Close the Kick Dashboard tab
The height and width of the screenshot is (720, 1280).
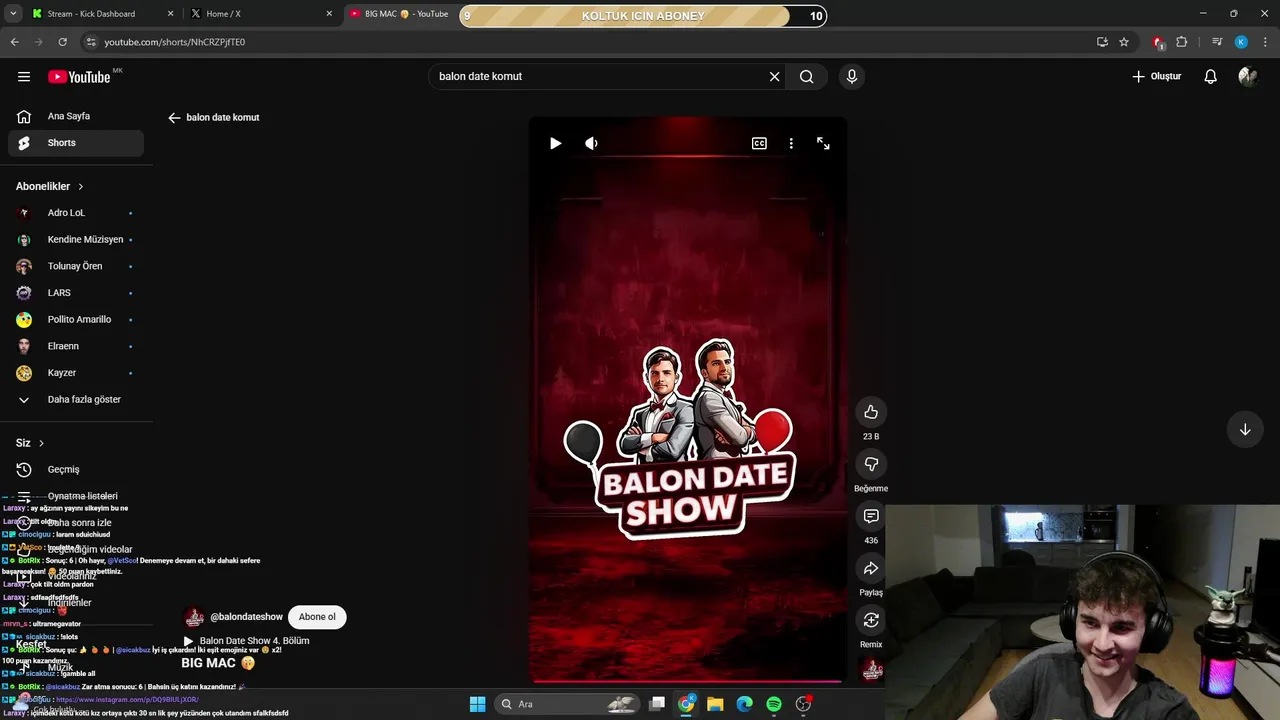click(170, 14)
